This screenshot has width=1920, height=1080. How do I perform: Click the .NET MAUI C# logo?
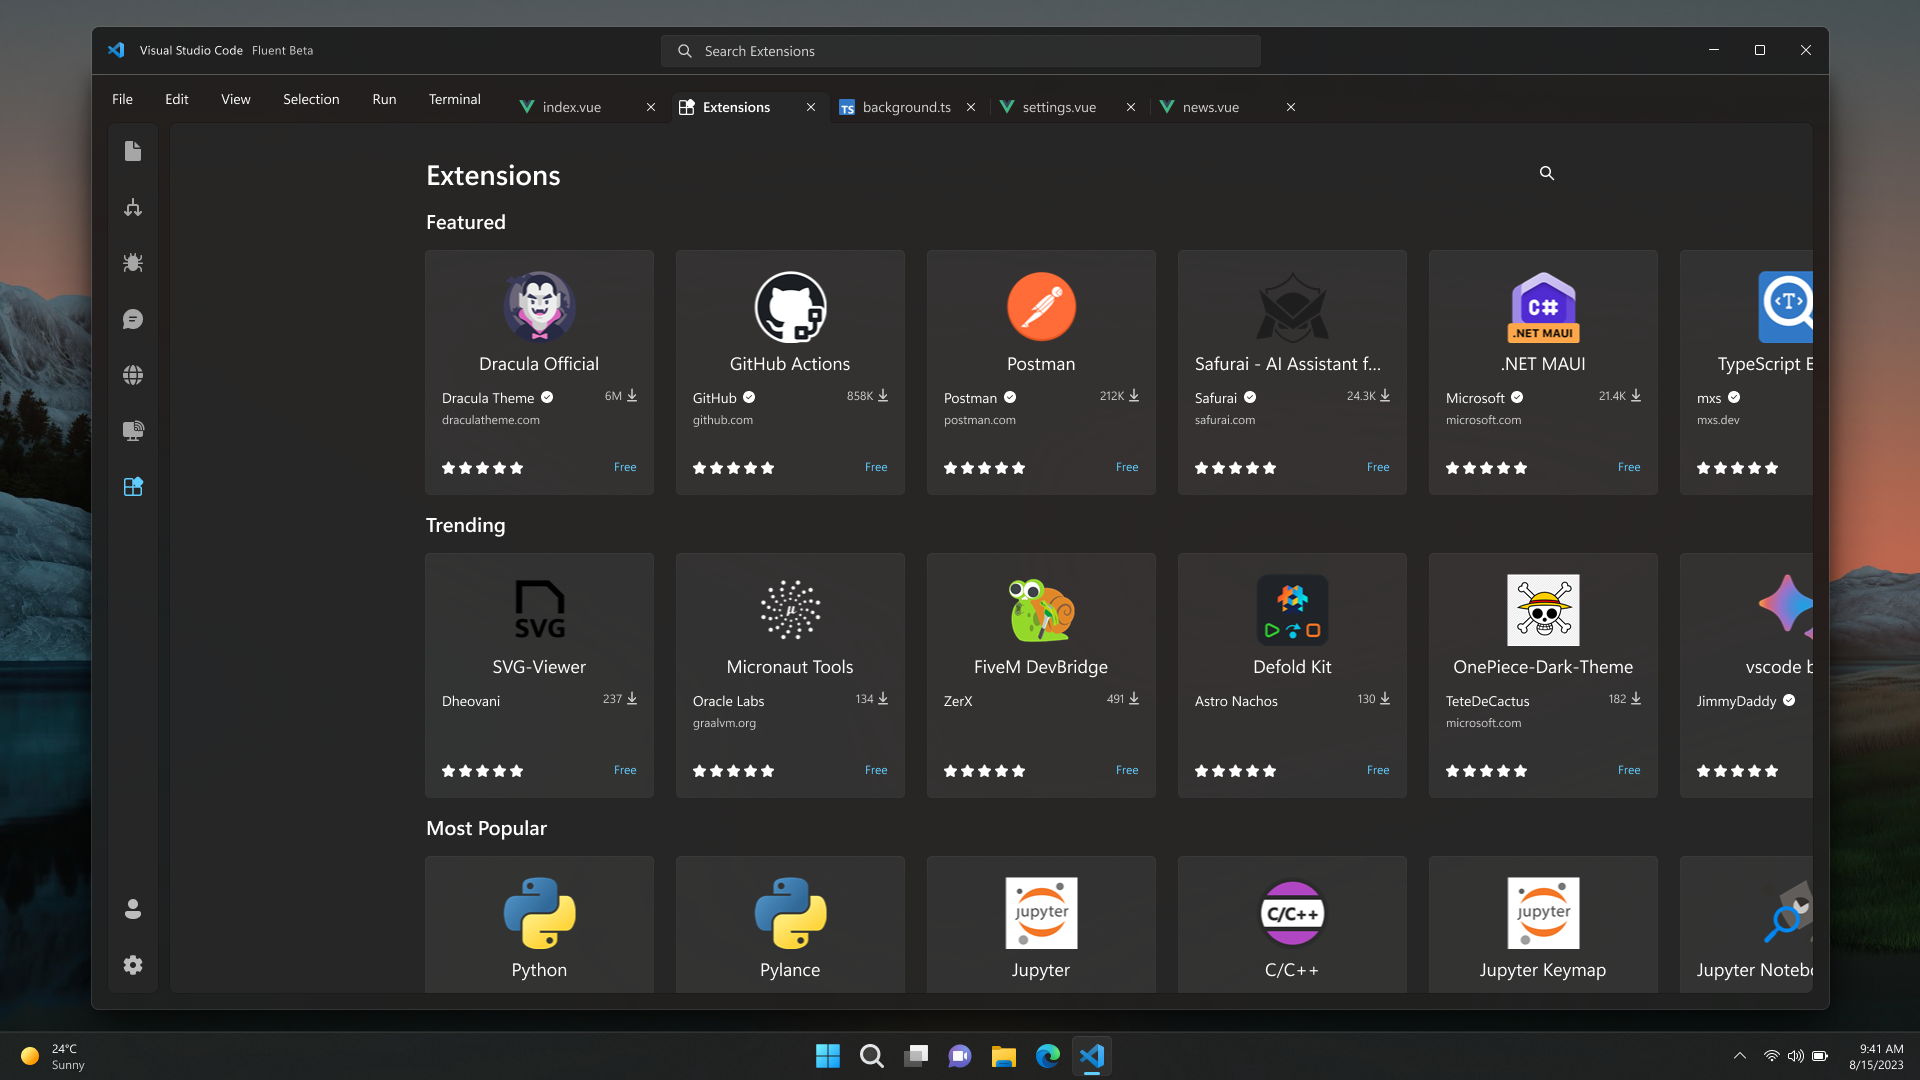[x=1543, y=307]
